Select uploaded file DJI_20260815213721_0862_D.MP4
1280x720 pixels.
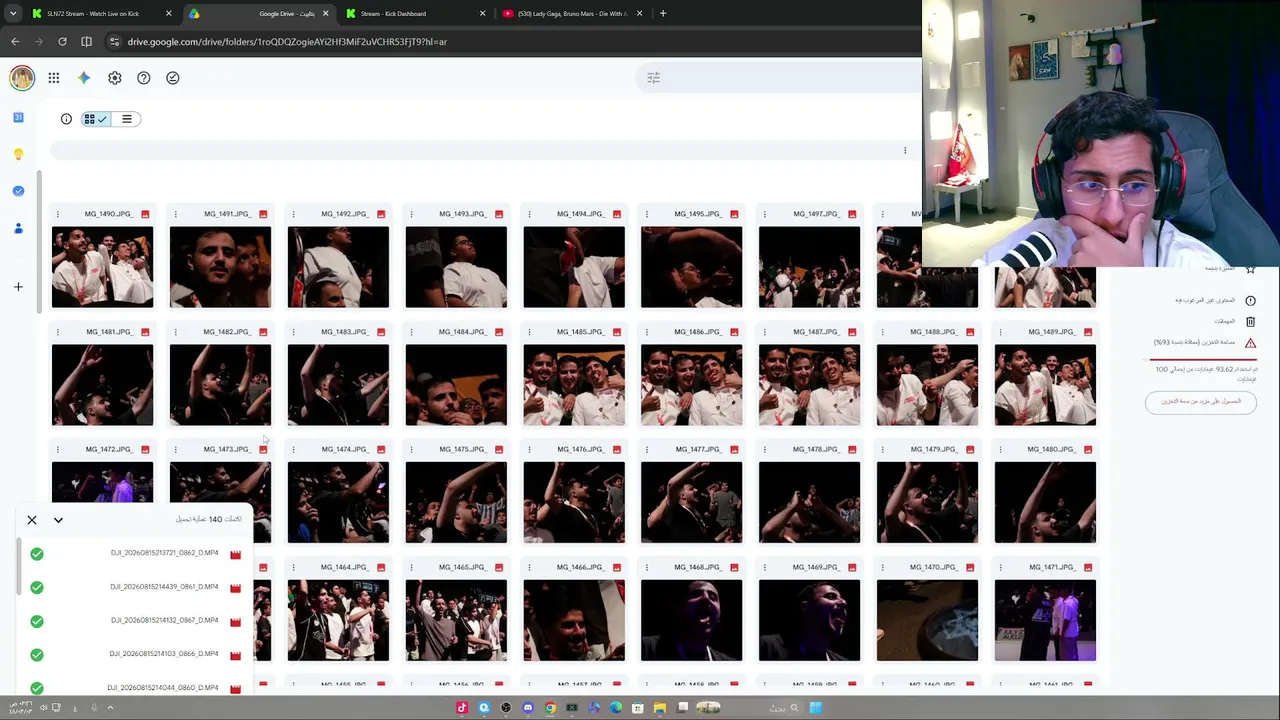[164, 553]
